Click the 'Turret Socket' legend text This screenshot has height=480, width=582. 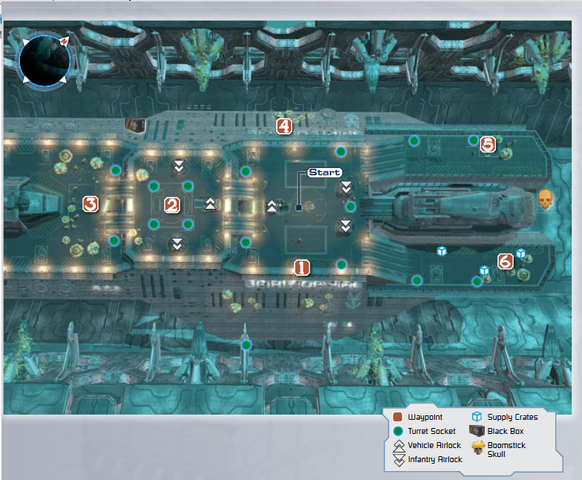coord(432,431)
